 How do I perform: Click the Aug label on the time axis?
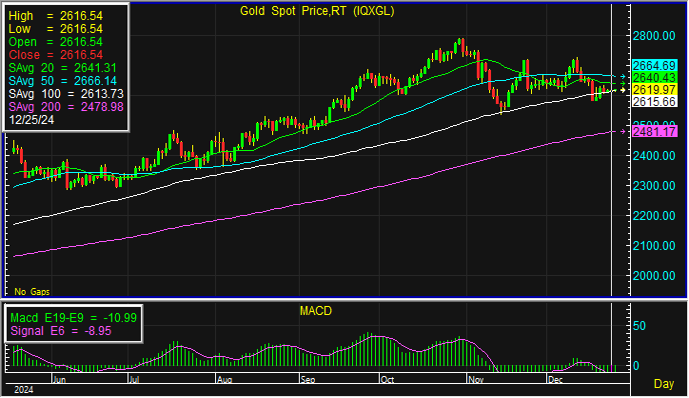[224, 380]
